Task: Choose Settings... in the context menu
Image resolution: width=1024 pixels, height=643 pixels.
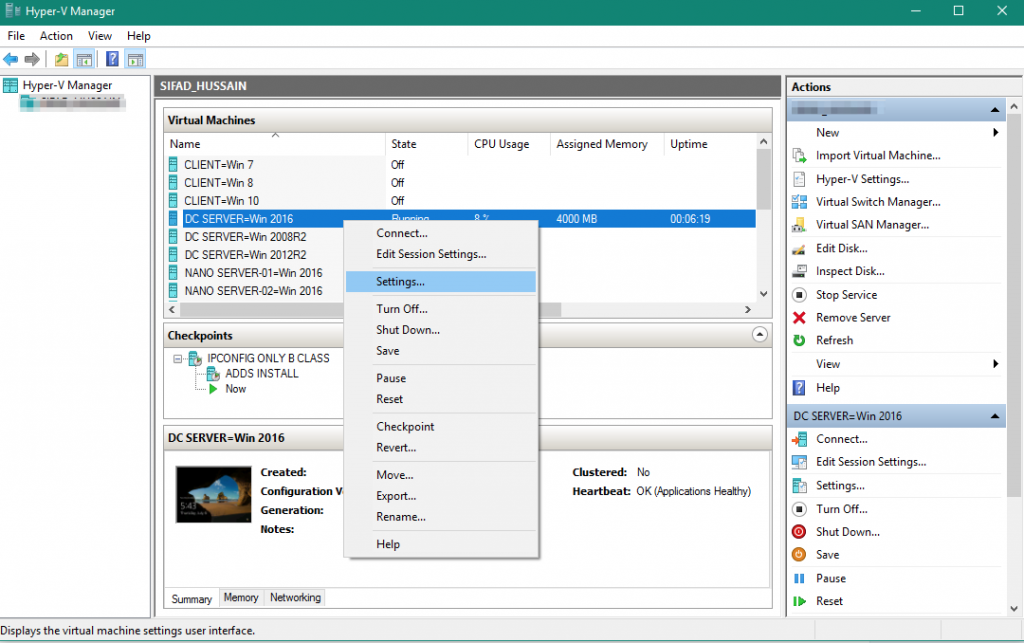Action: (441, 282)
